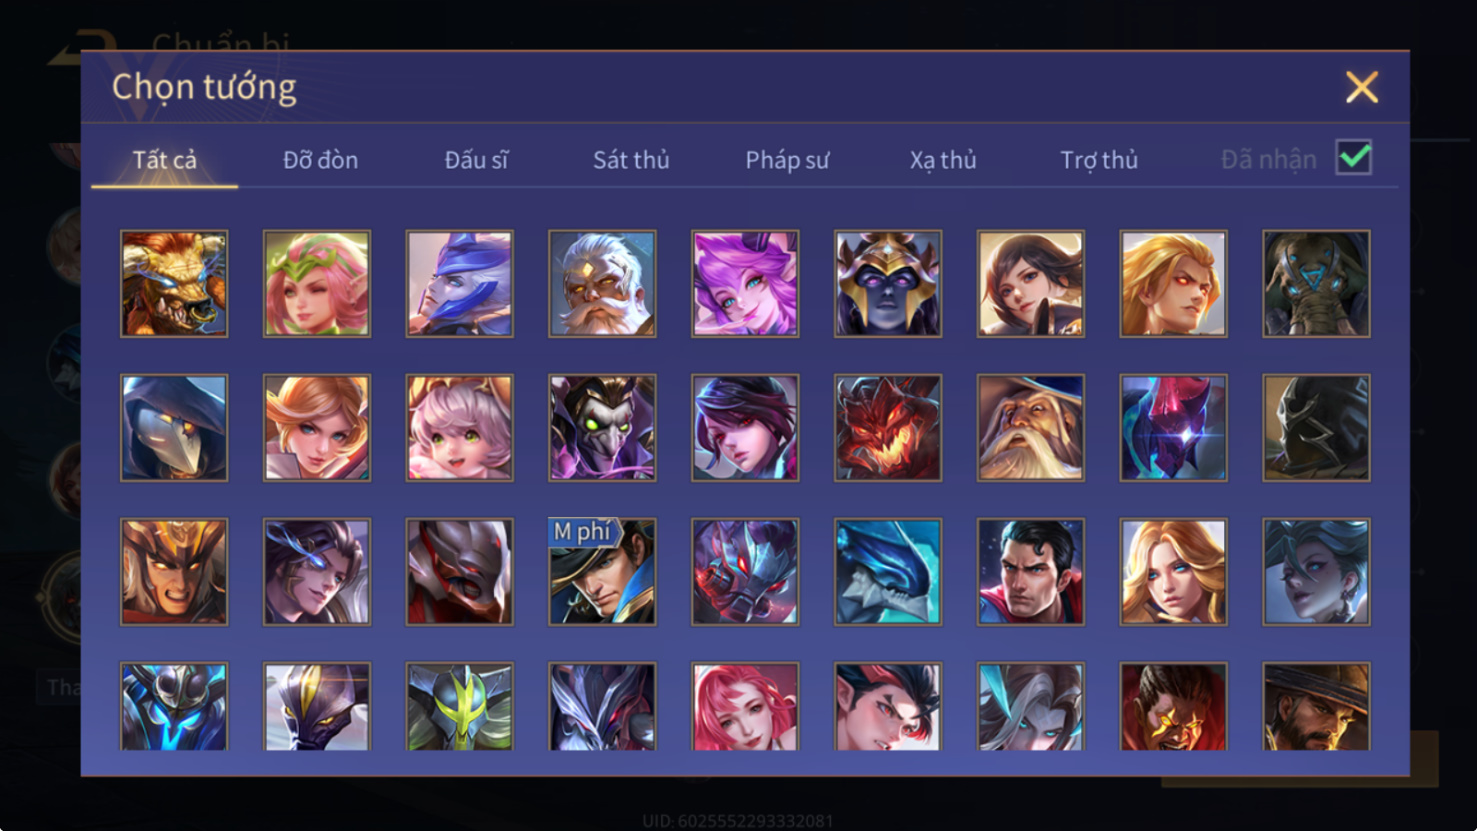Select the white-bearded wizard with blue hat

pyautogui.click(x=1030, y=428)
